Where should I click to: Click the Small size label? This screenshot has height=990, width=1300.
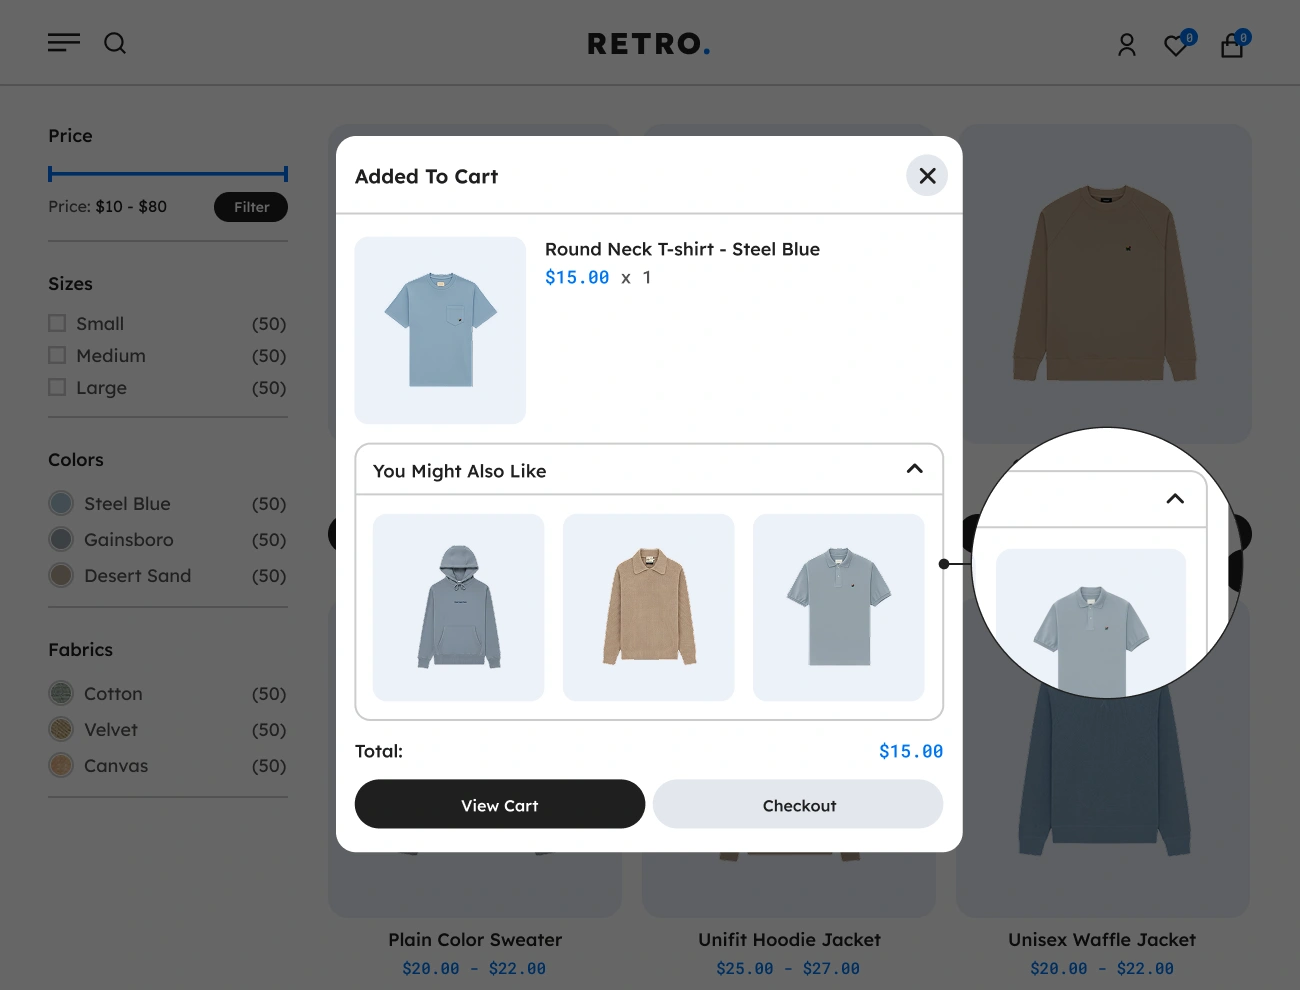point(100,324)
